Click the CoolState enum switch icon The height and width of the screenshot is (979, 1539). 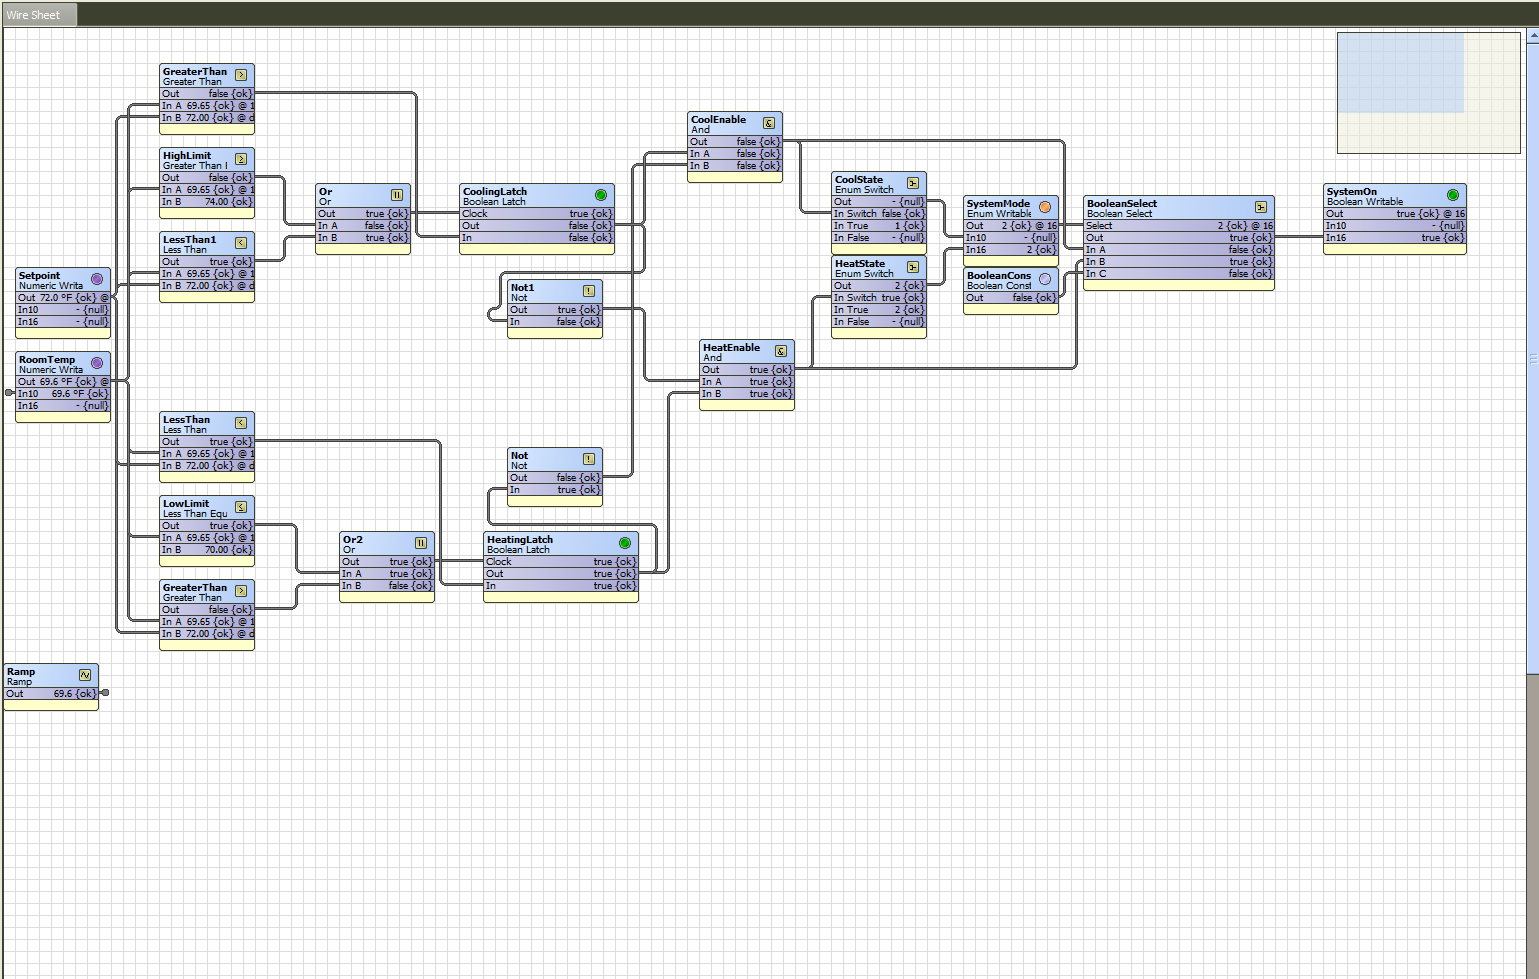pyautogui.click(x=913, y=183)
